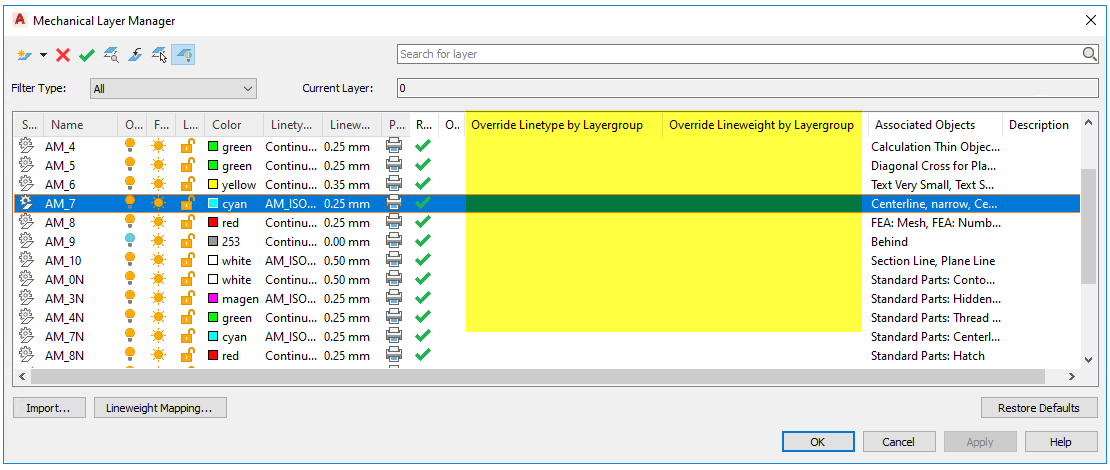Click the red X delete layer icon
Screen dimensions: 1110x470
coord(63,55)
